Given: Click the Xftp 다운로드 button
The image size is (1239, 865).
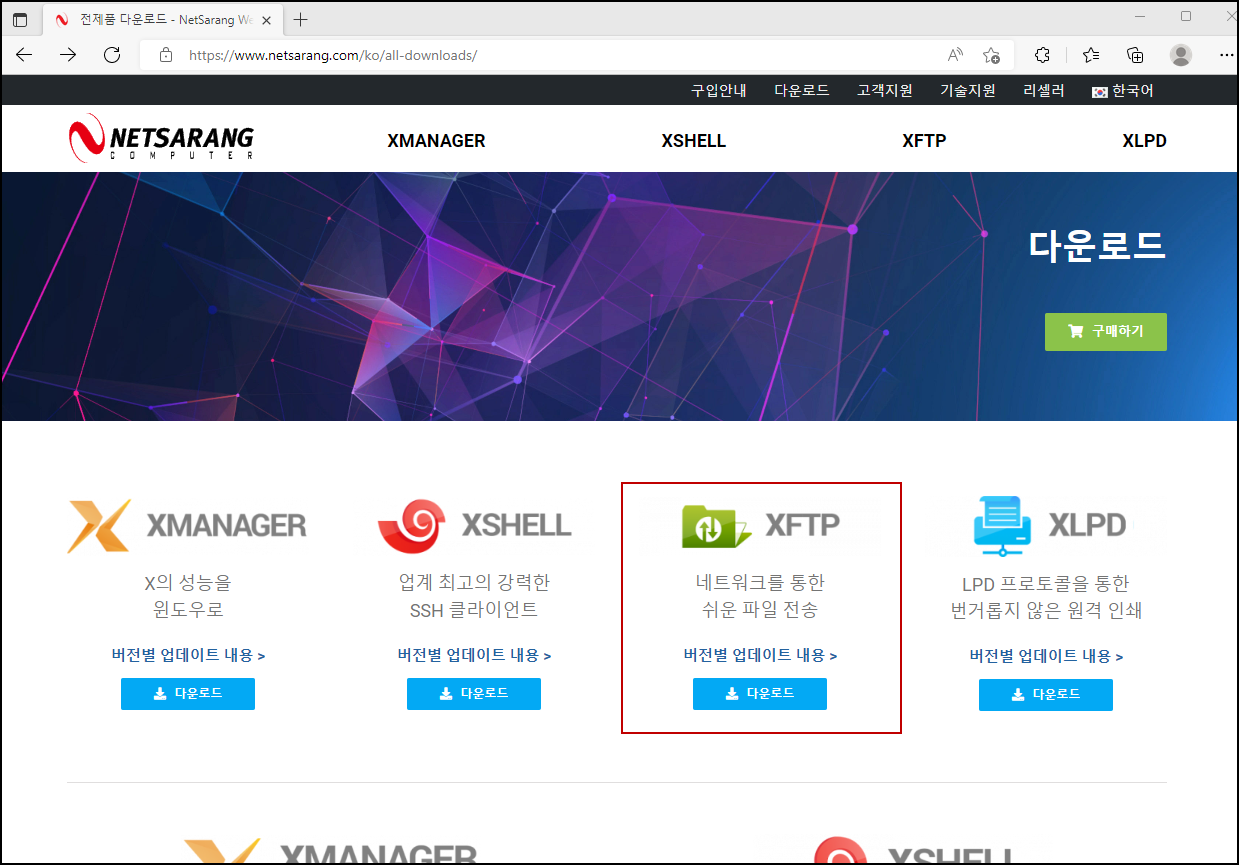Looking at the screenshot, I should 760,694.
